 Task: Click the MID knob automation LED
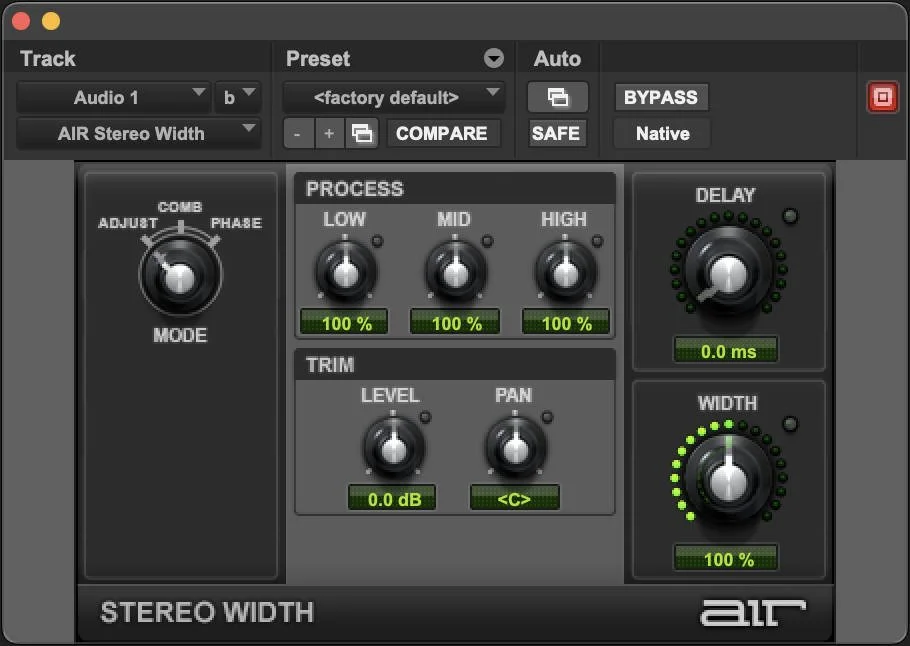pos(487,240)
